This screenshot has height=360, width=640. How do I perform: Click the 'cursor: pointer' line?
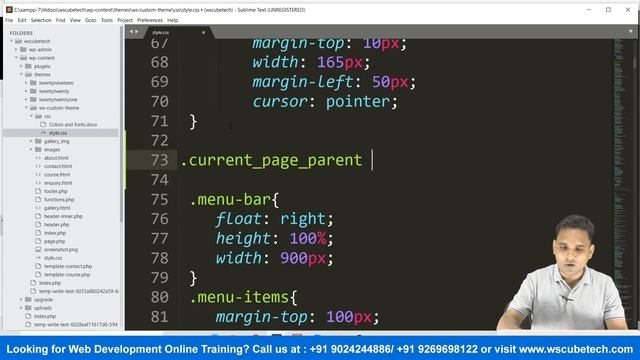325,101
